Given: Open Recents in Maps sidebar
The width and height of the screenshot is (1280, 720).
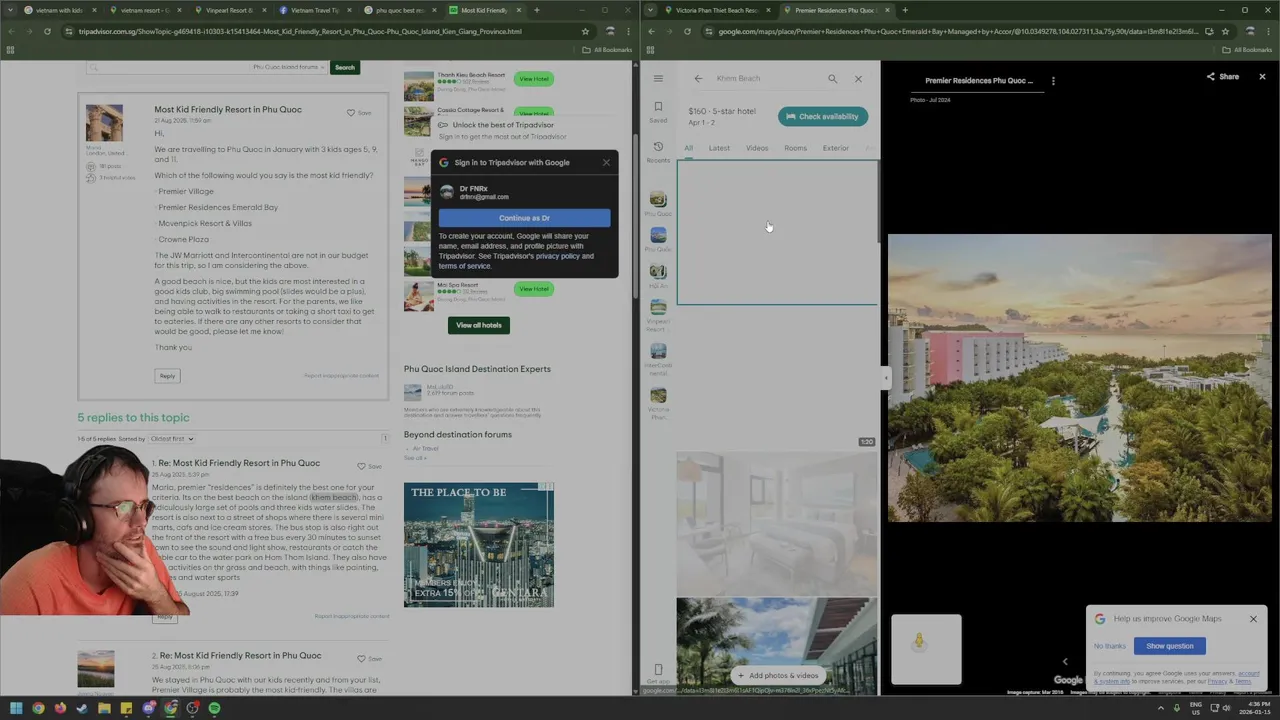Looking at the screenshot, I should pos(658,151).
